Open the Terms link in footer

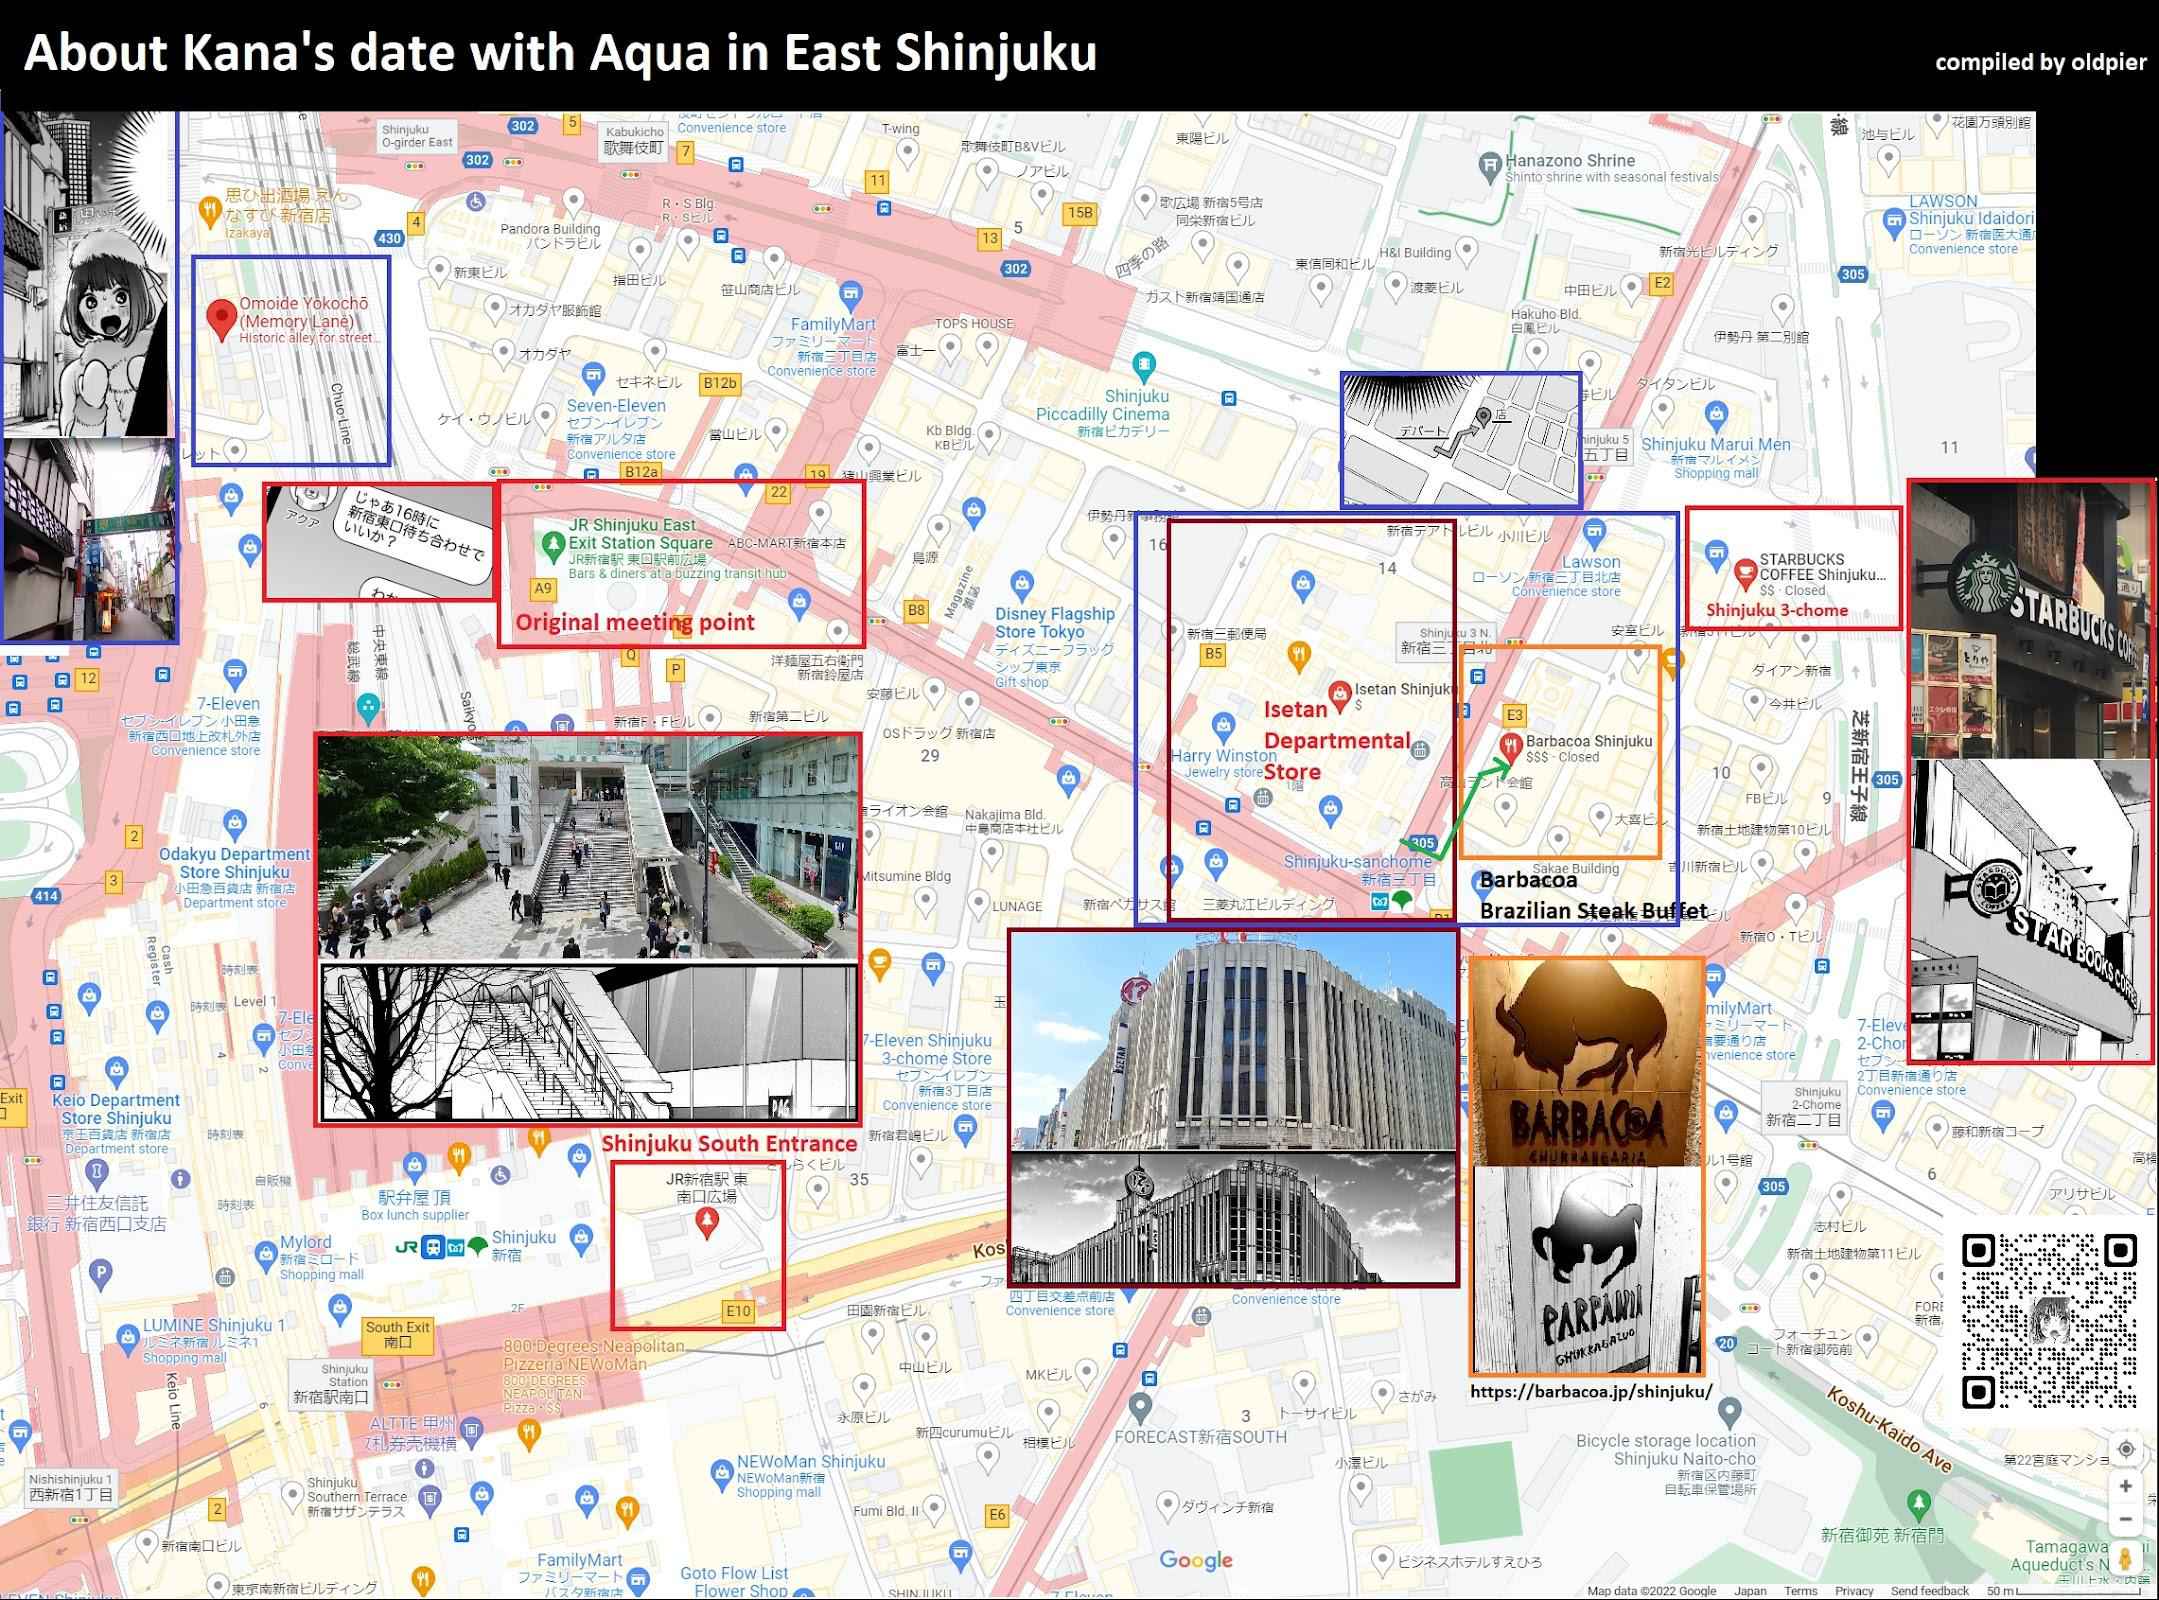(1800, 1590)
